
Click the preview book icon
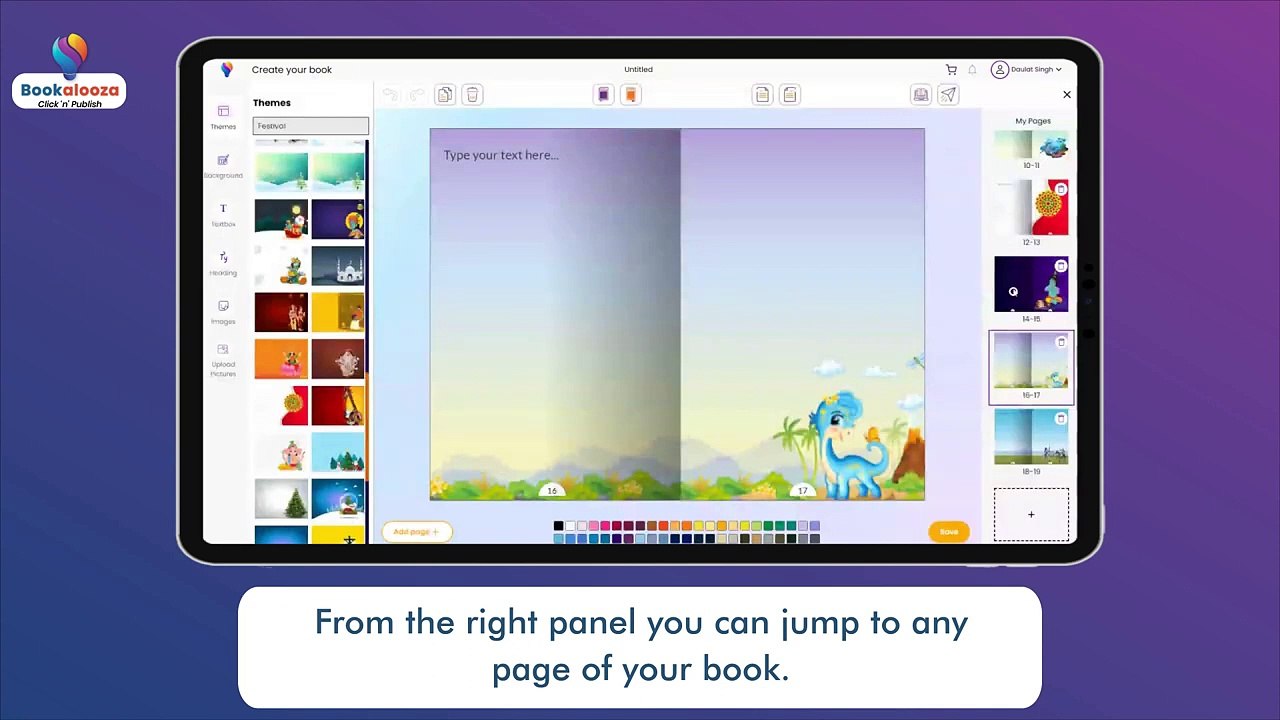point(920,94)
